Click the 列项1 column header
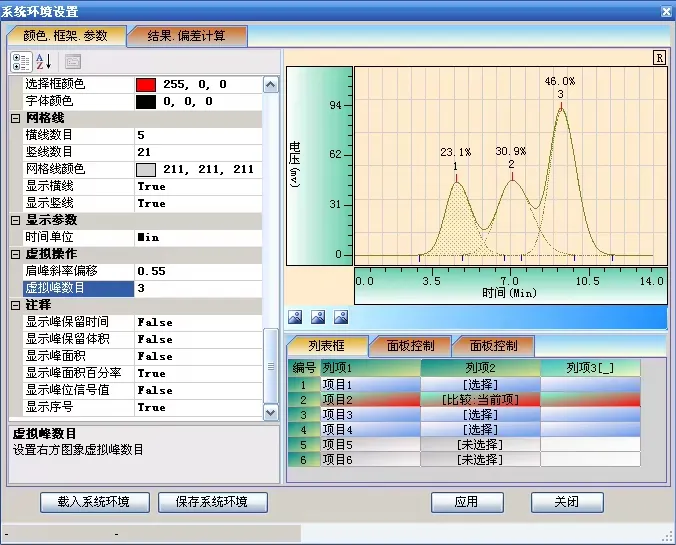The width and height of the screenshot is (676, 545). tap(370, 368)
